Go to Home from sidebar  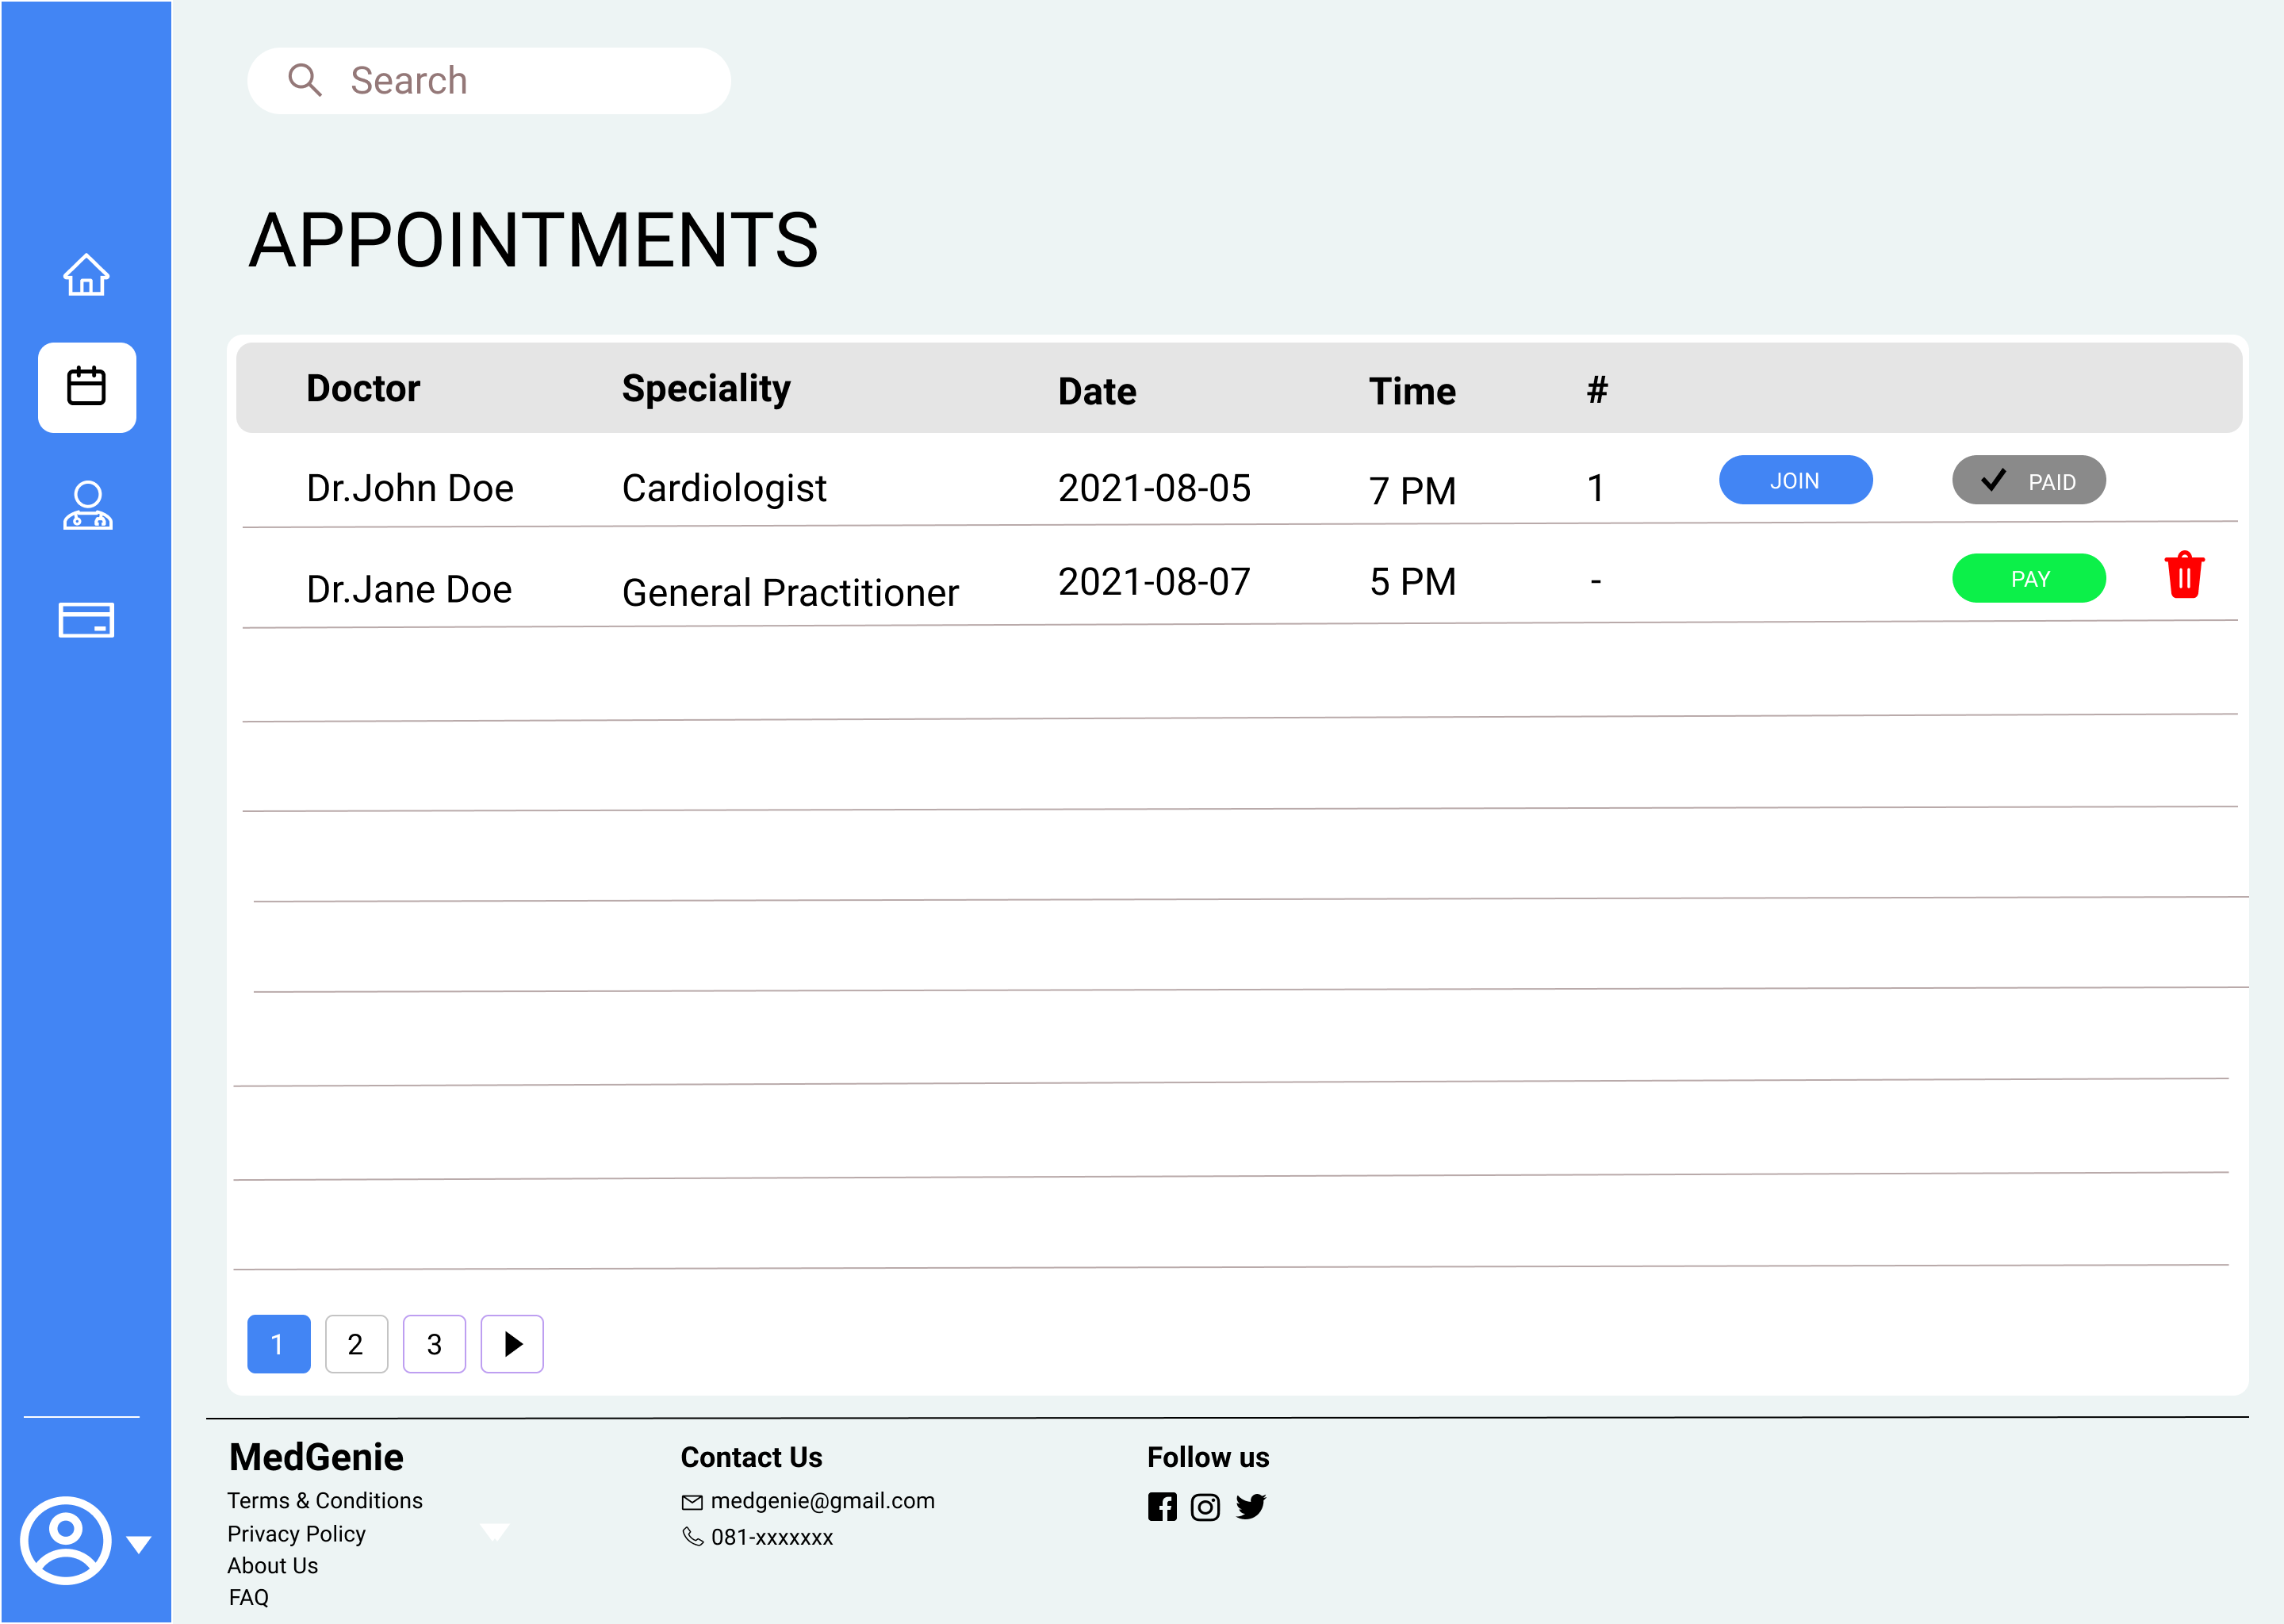pyautogui.click(x=86, y=275)
